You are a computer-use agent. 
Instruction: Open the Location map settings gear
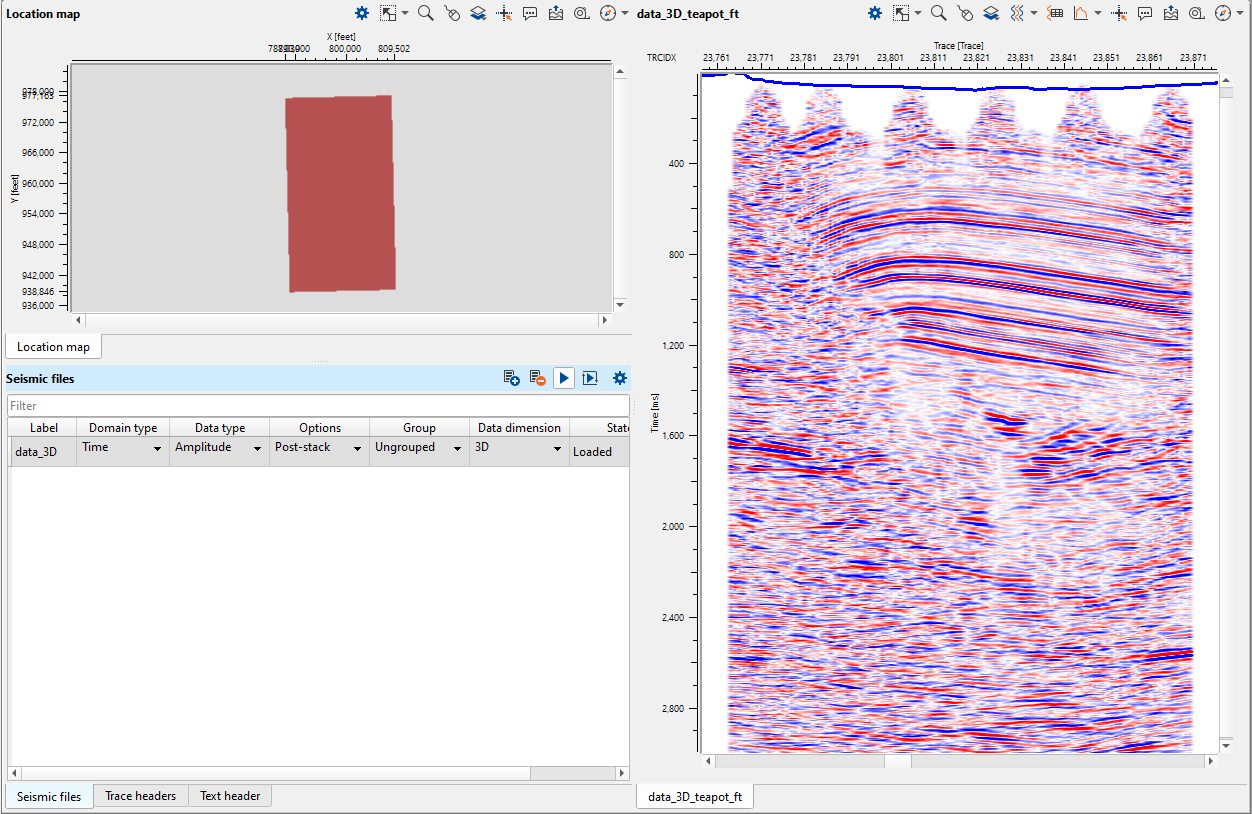click(361, 13)
